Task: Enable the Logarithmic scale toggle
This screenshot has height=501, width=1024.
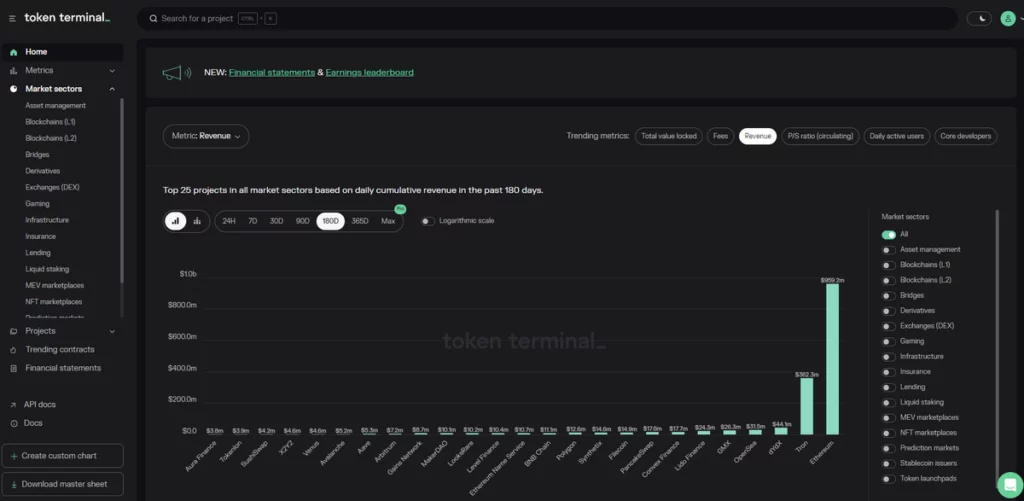Action: 428,221
